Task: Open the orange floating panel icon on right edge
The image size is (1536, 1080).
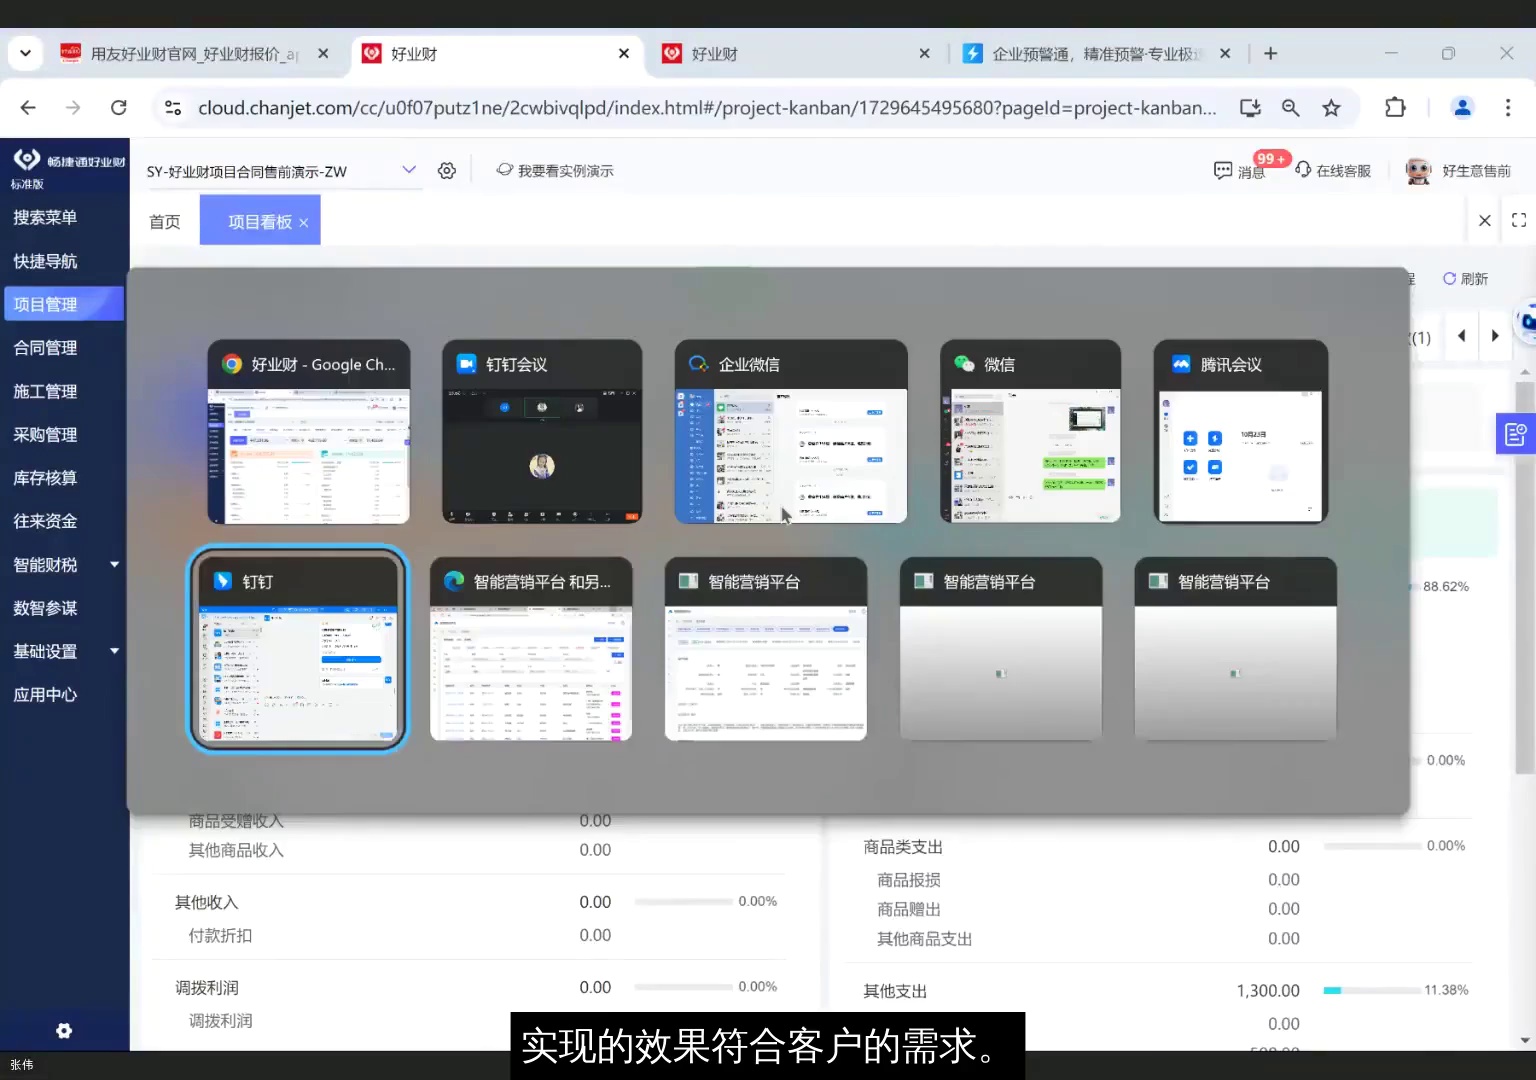Action: (x=1515, y=433)
